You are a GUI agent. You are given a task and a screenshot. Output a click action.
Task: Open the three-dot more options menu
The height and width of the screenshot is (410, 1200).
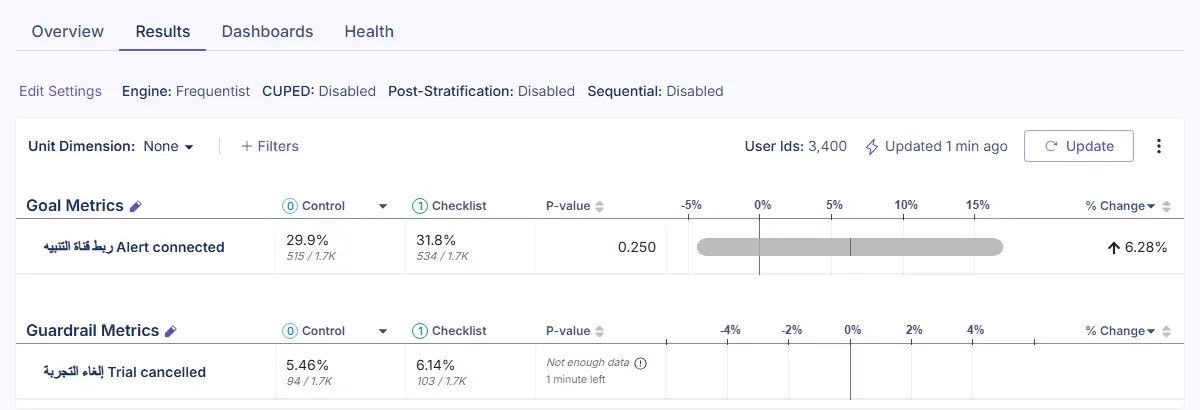coord(1159,146)
